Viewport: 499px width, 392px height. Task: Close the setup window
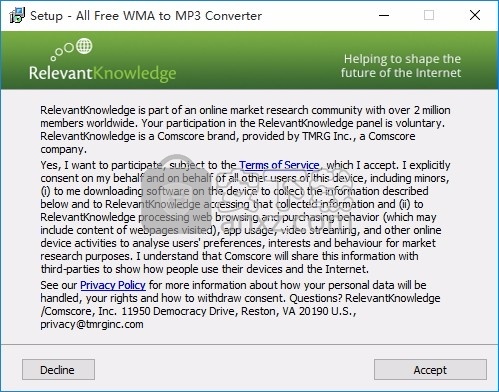point(475,15)
